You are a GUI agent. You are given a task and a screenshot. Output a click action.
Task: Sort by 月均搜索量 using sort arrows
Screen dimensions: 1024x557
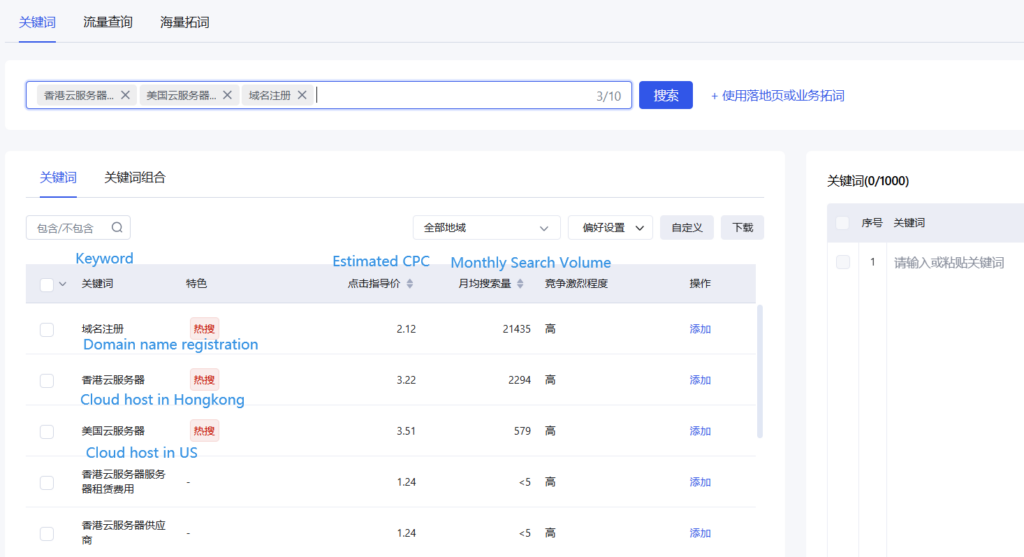(x=520, y=283)
